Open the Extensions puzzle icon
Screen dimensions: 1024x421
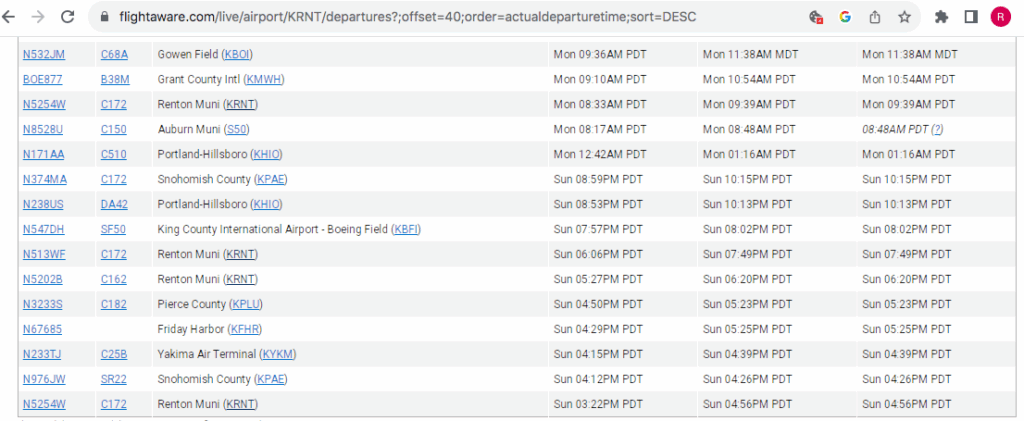941,17
